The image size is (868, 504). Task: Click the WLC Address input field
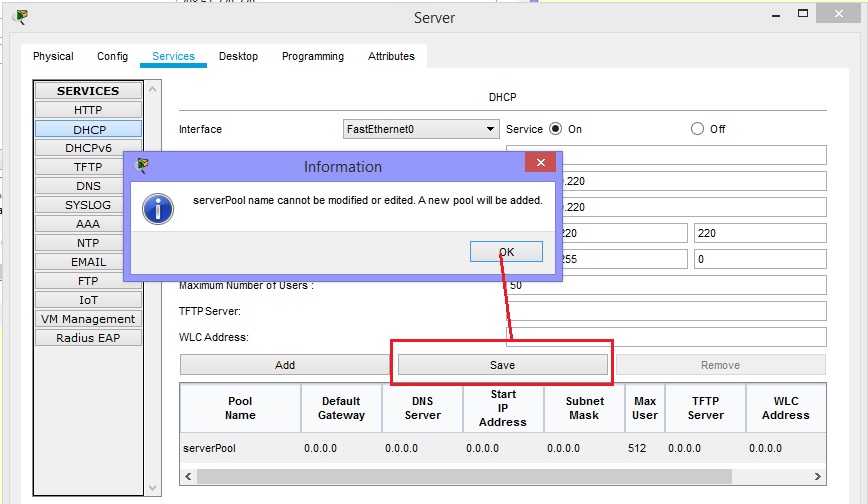(x=666, y=337)
